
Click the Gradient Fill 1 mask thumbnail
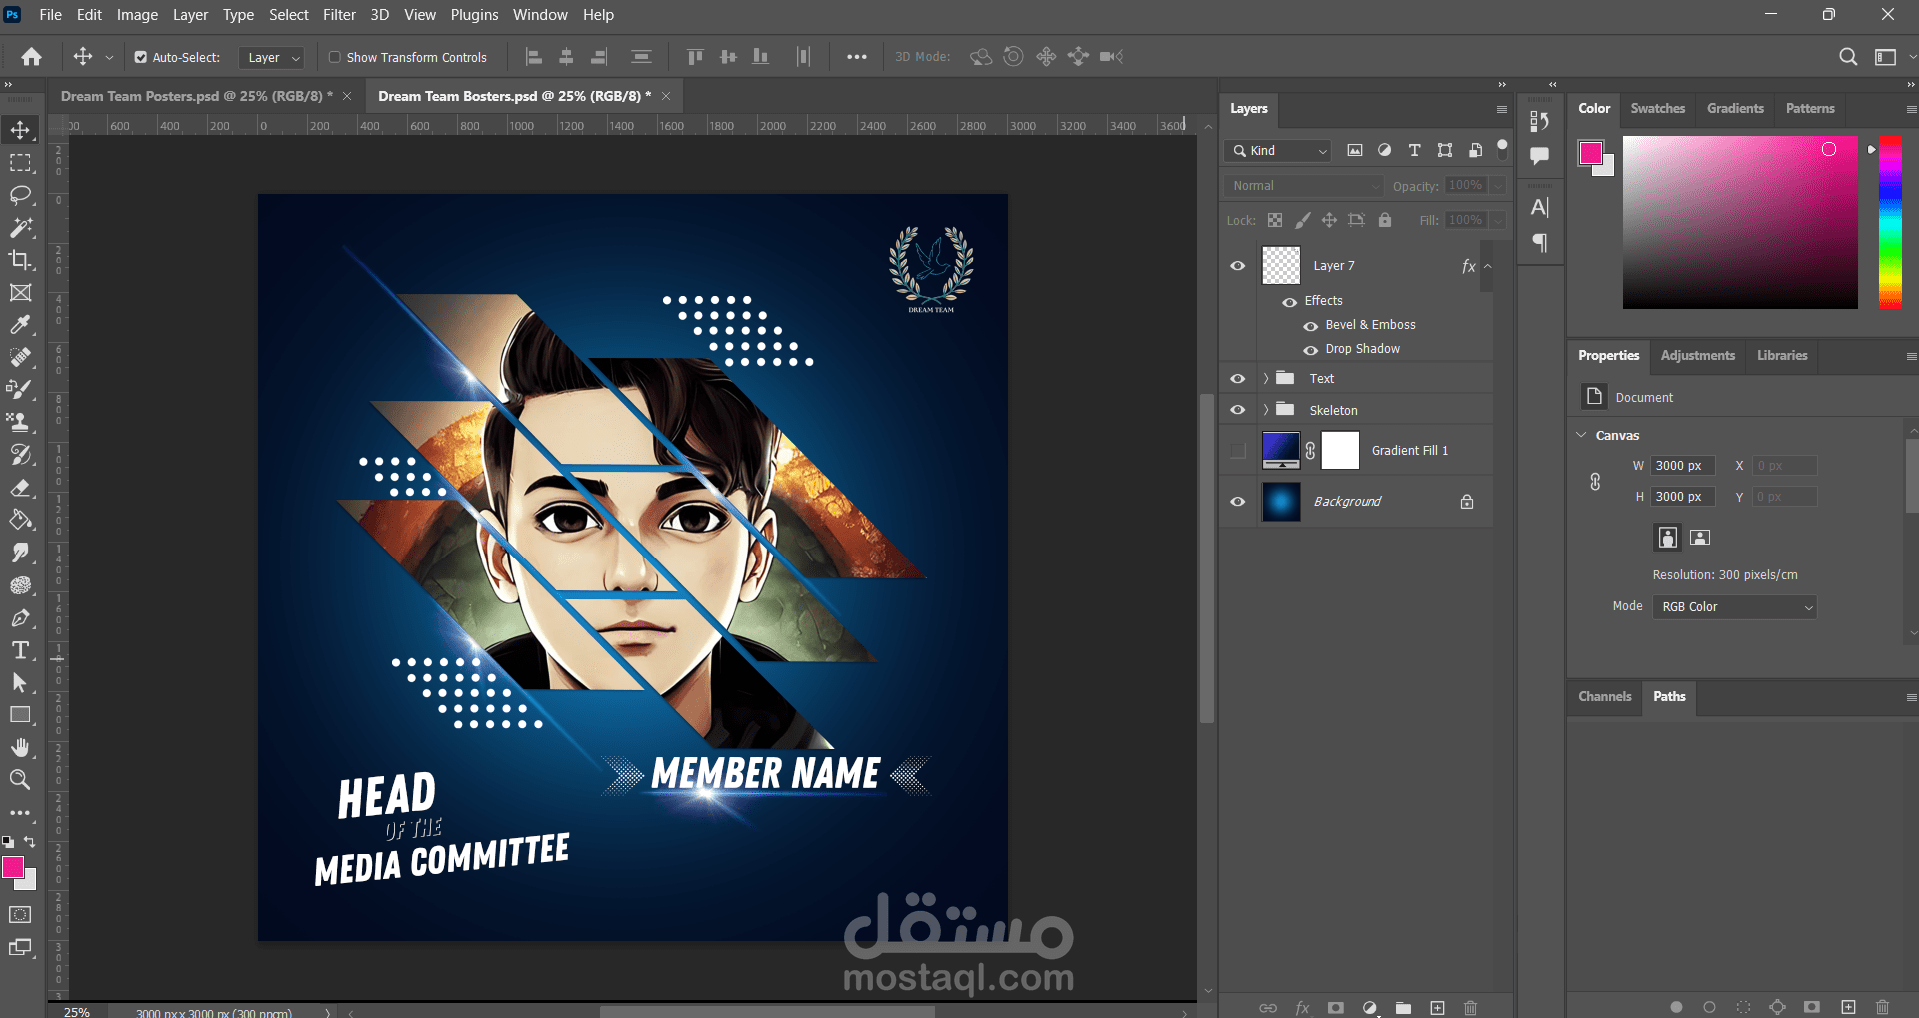[1340, 451]
